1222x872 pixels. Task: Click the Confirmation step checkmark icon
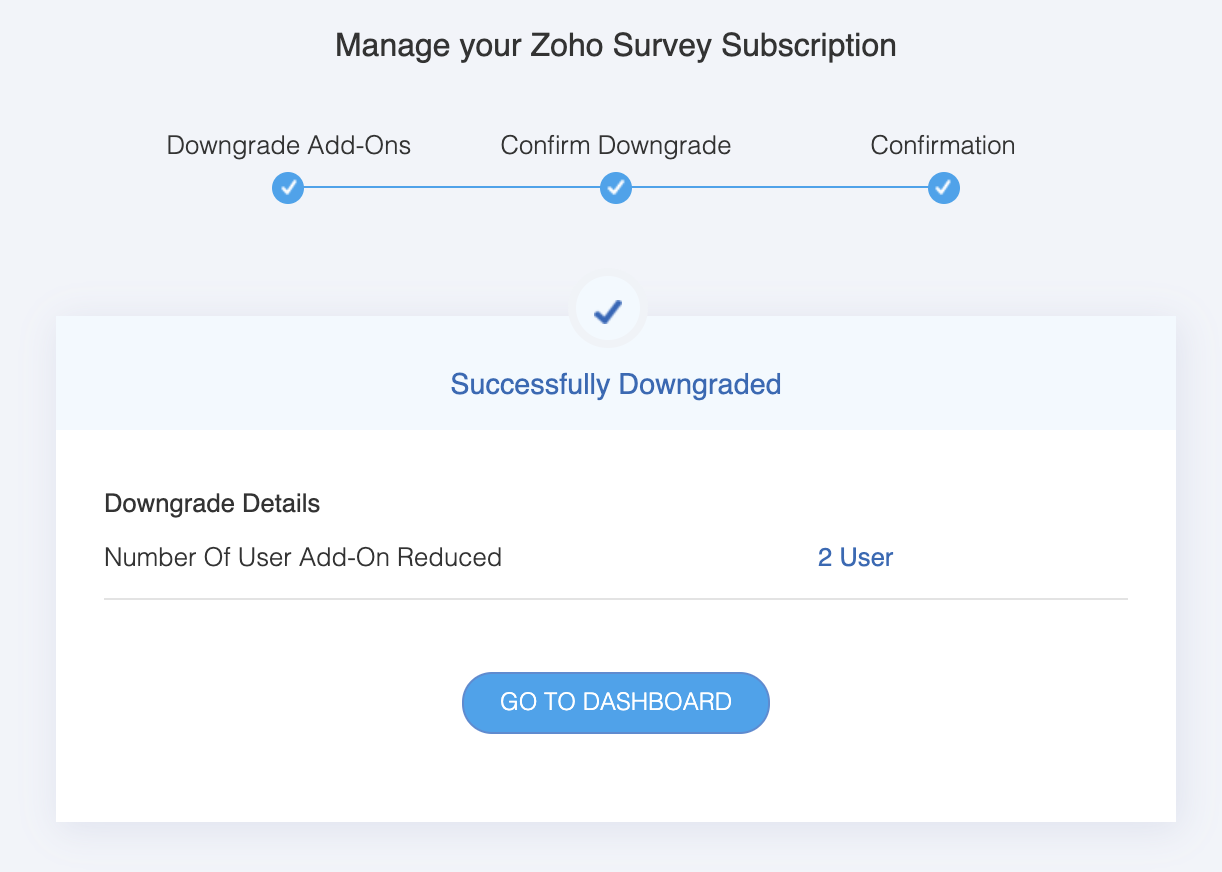[x=943, y=187]
